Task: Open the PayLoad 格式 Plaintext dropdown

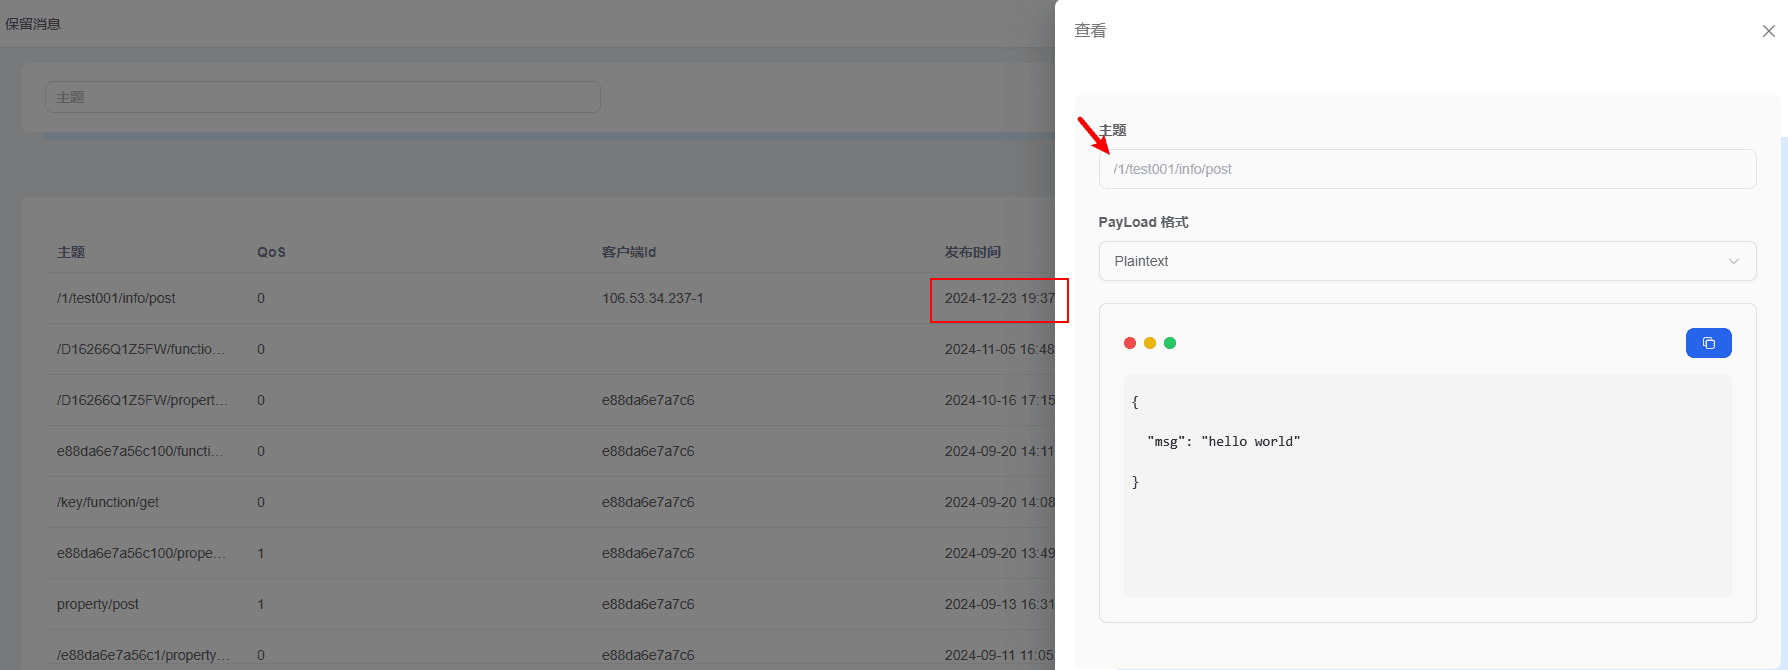Action: click(x=1427, y=261)
